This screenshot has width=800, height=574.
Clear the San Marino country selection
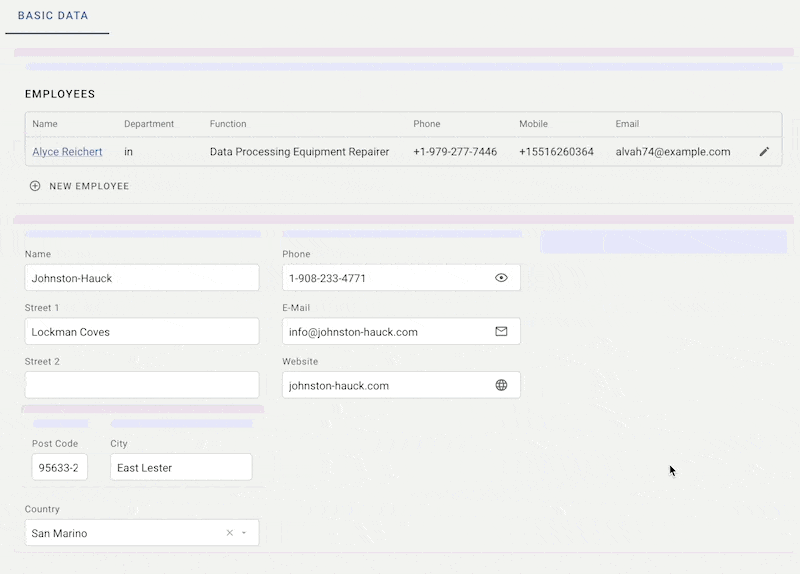point(229,533)
